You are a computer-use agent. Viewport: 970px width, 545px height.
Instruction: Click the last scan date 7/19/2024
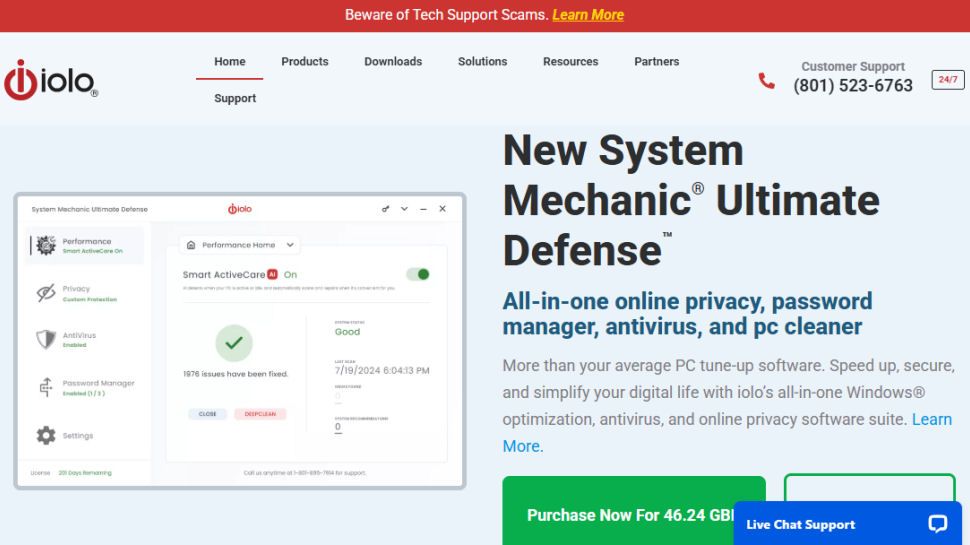(382, 370)
